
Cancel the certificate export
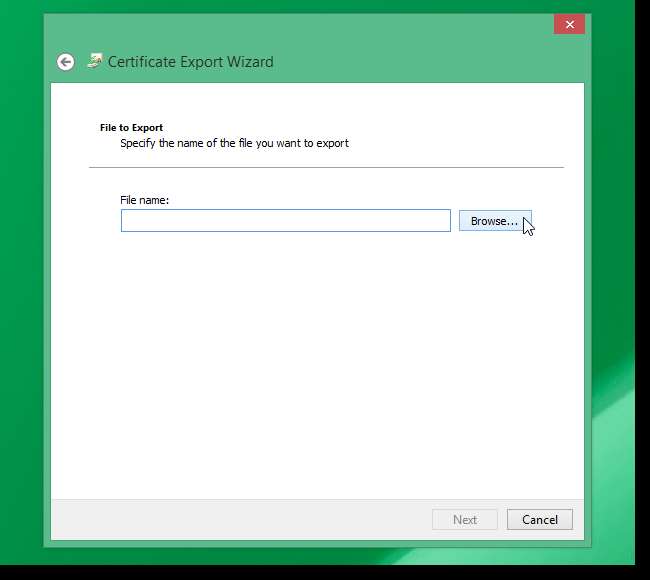coord(540,519)
